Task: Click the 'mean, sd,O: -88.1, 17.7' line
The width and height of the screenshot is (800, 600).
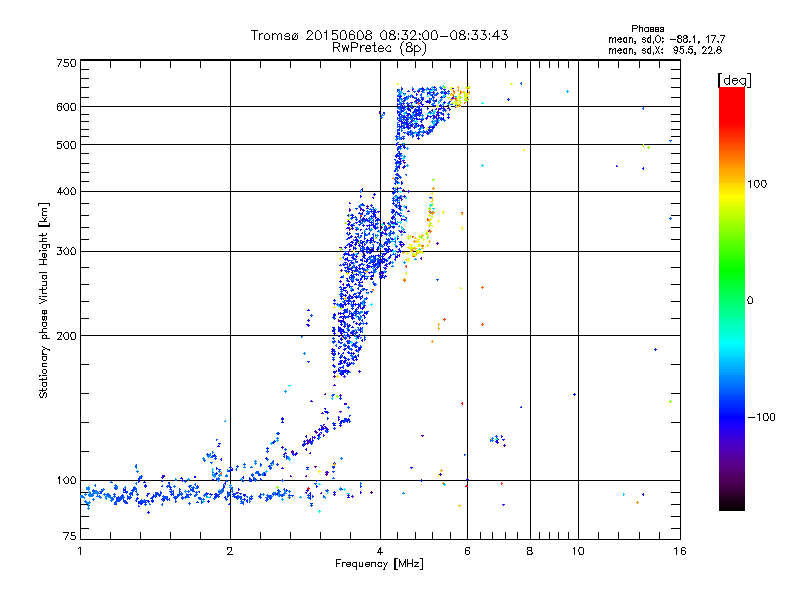Action: coord(666,39)
